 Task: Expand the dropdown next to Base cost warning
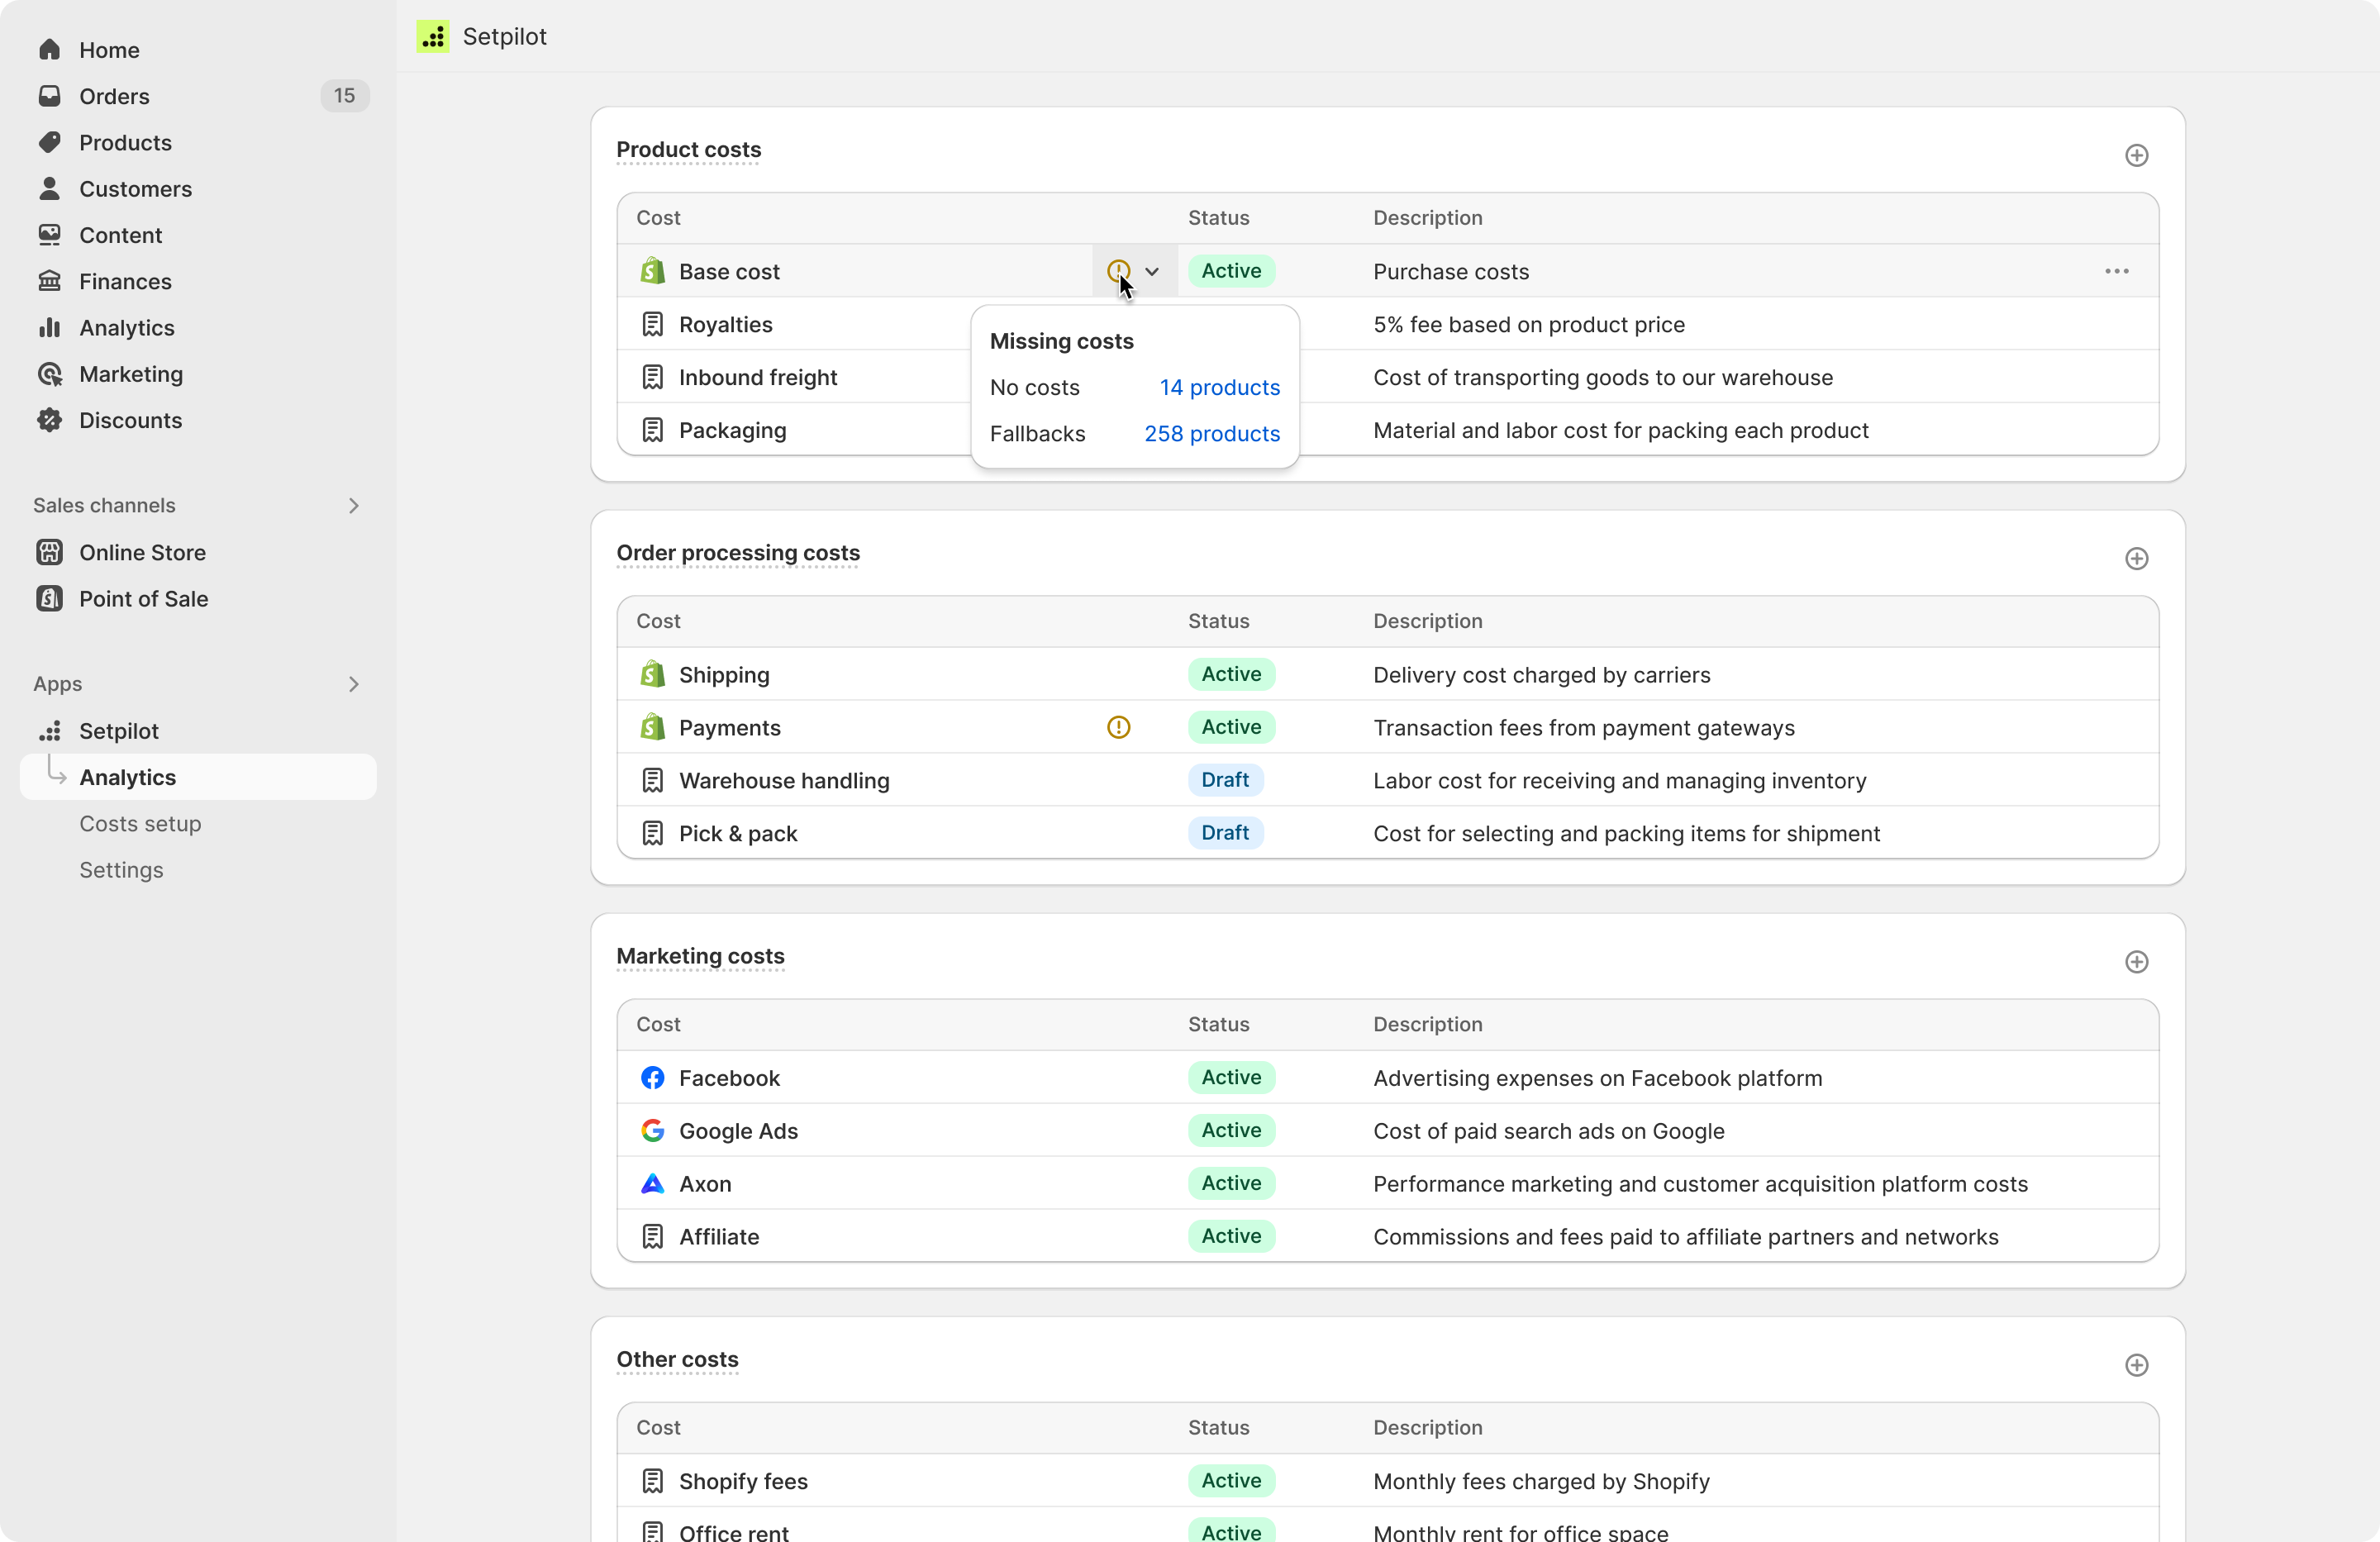(x=1152, y=271)
